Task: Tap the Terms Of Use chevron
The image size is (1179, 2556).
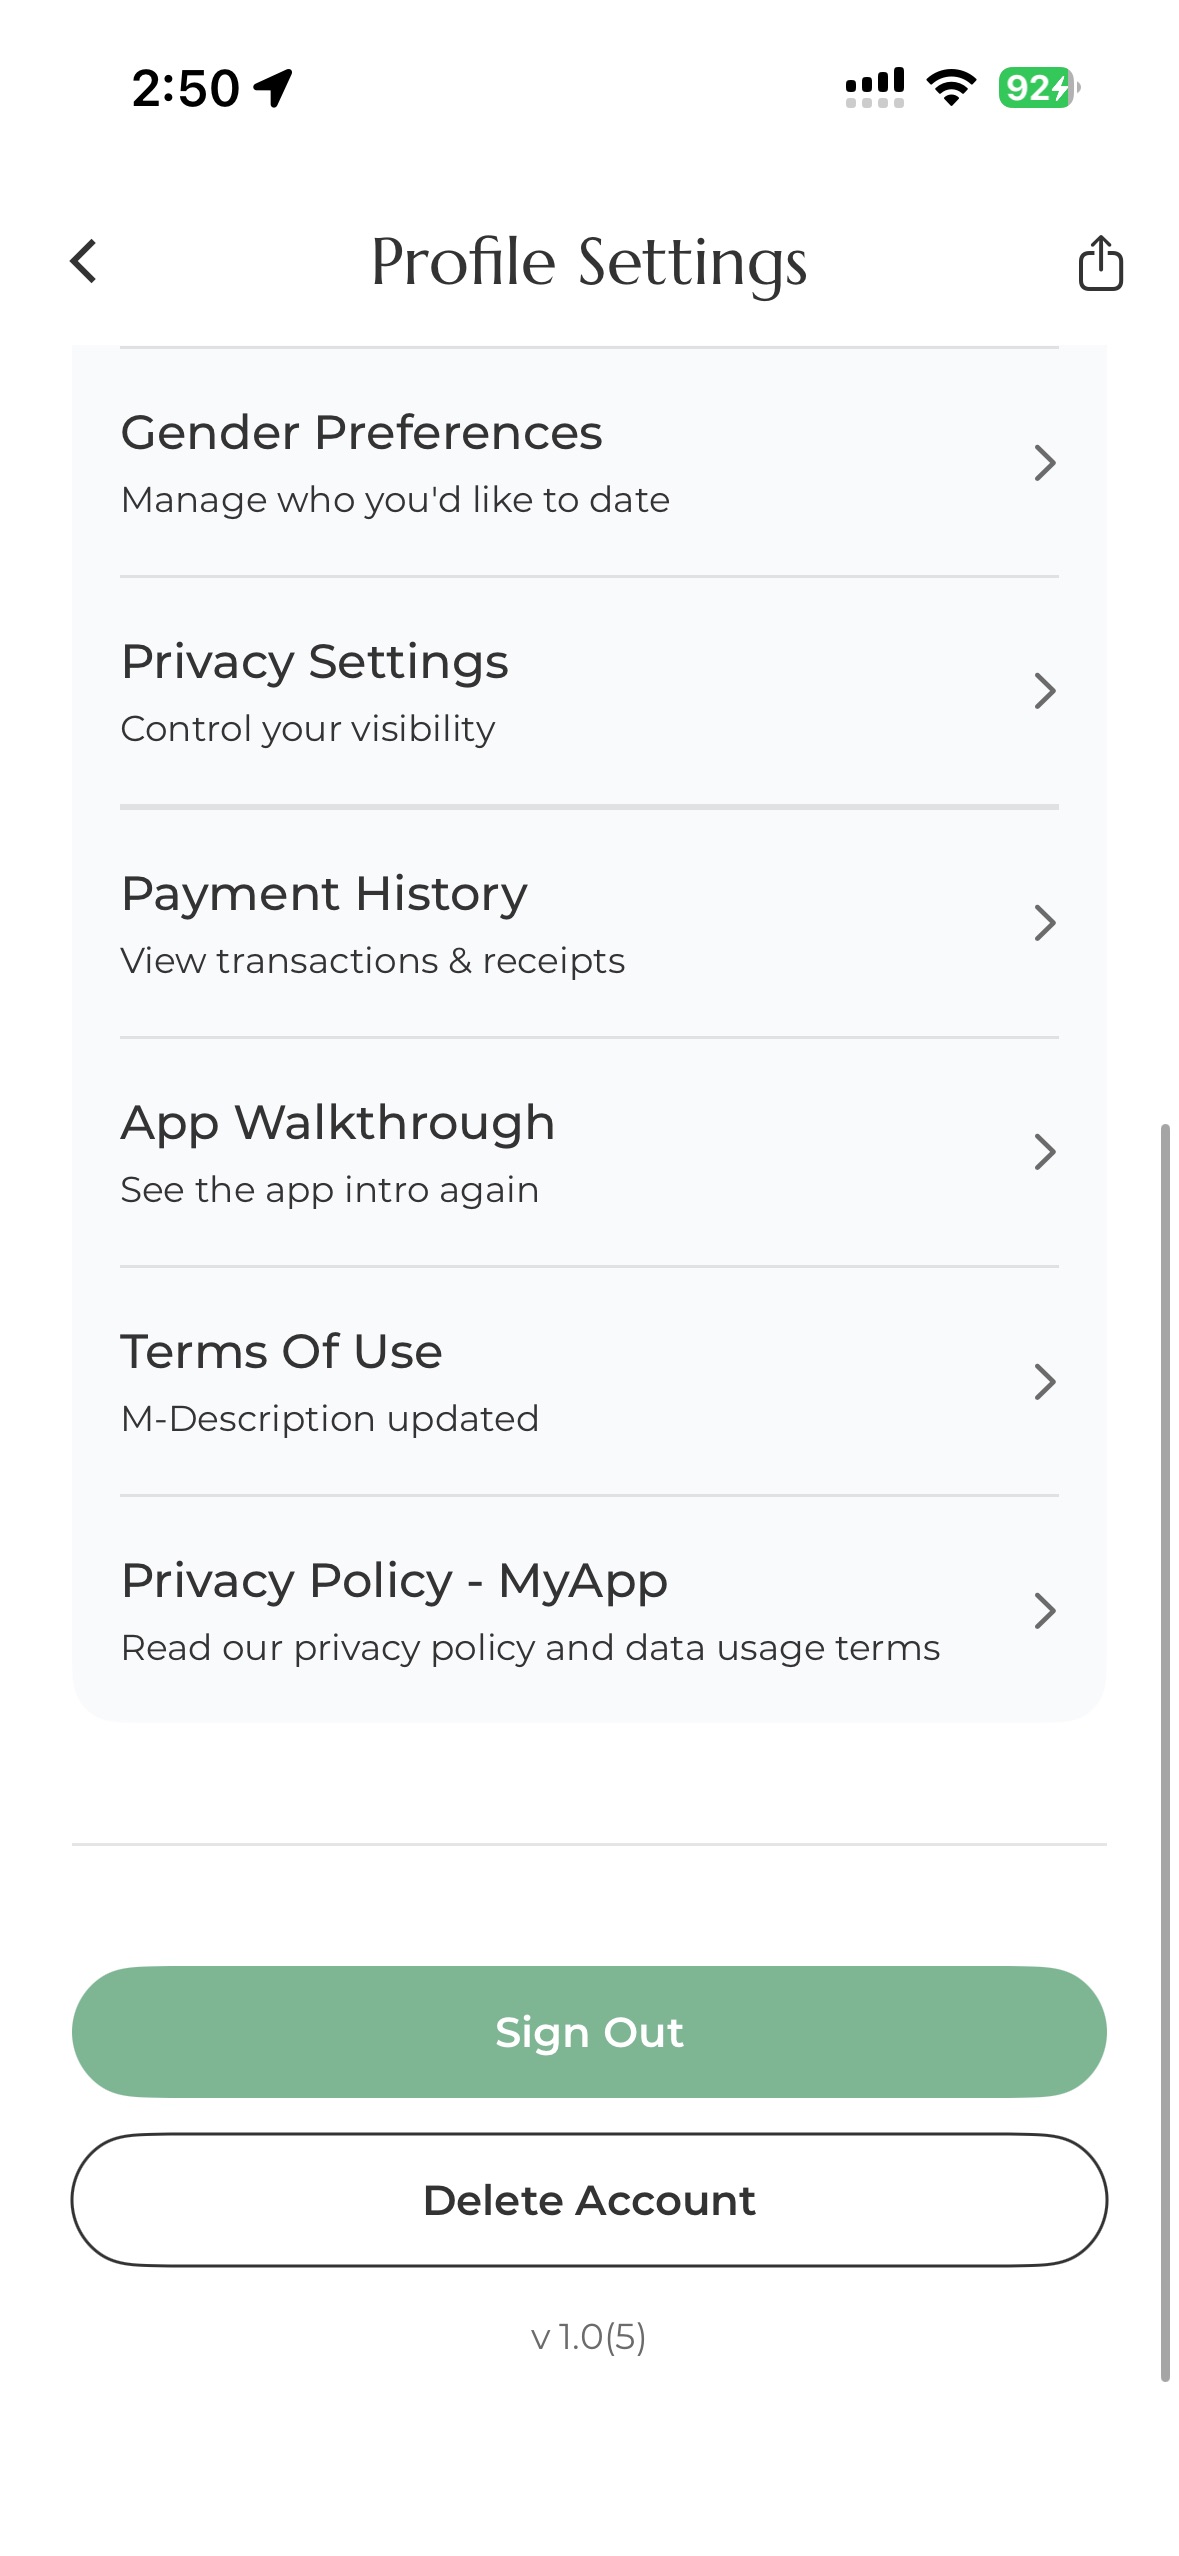Action: click(x=1044, y=1382)
